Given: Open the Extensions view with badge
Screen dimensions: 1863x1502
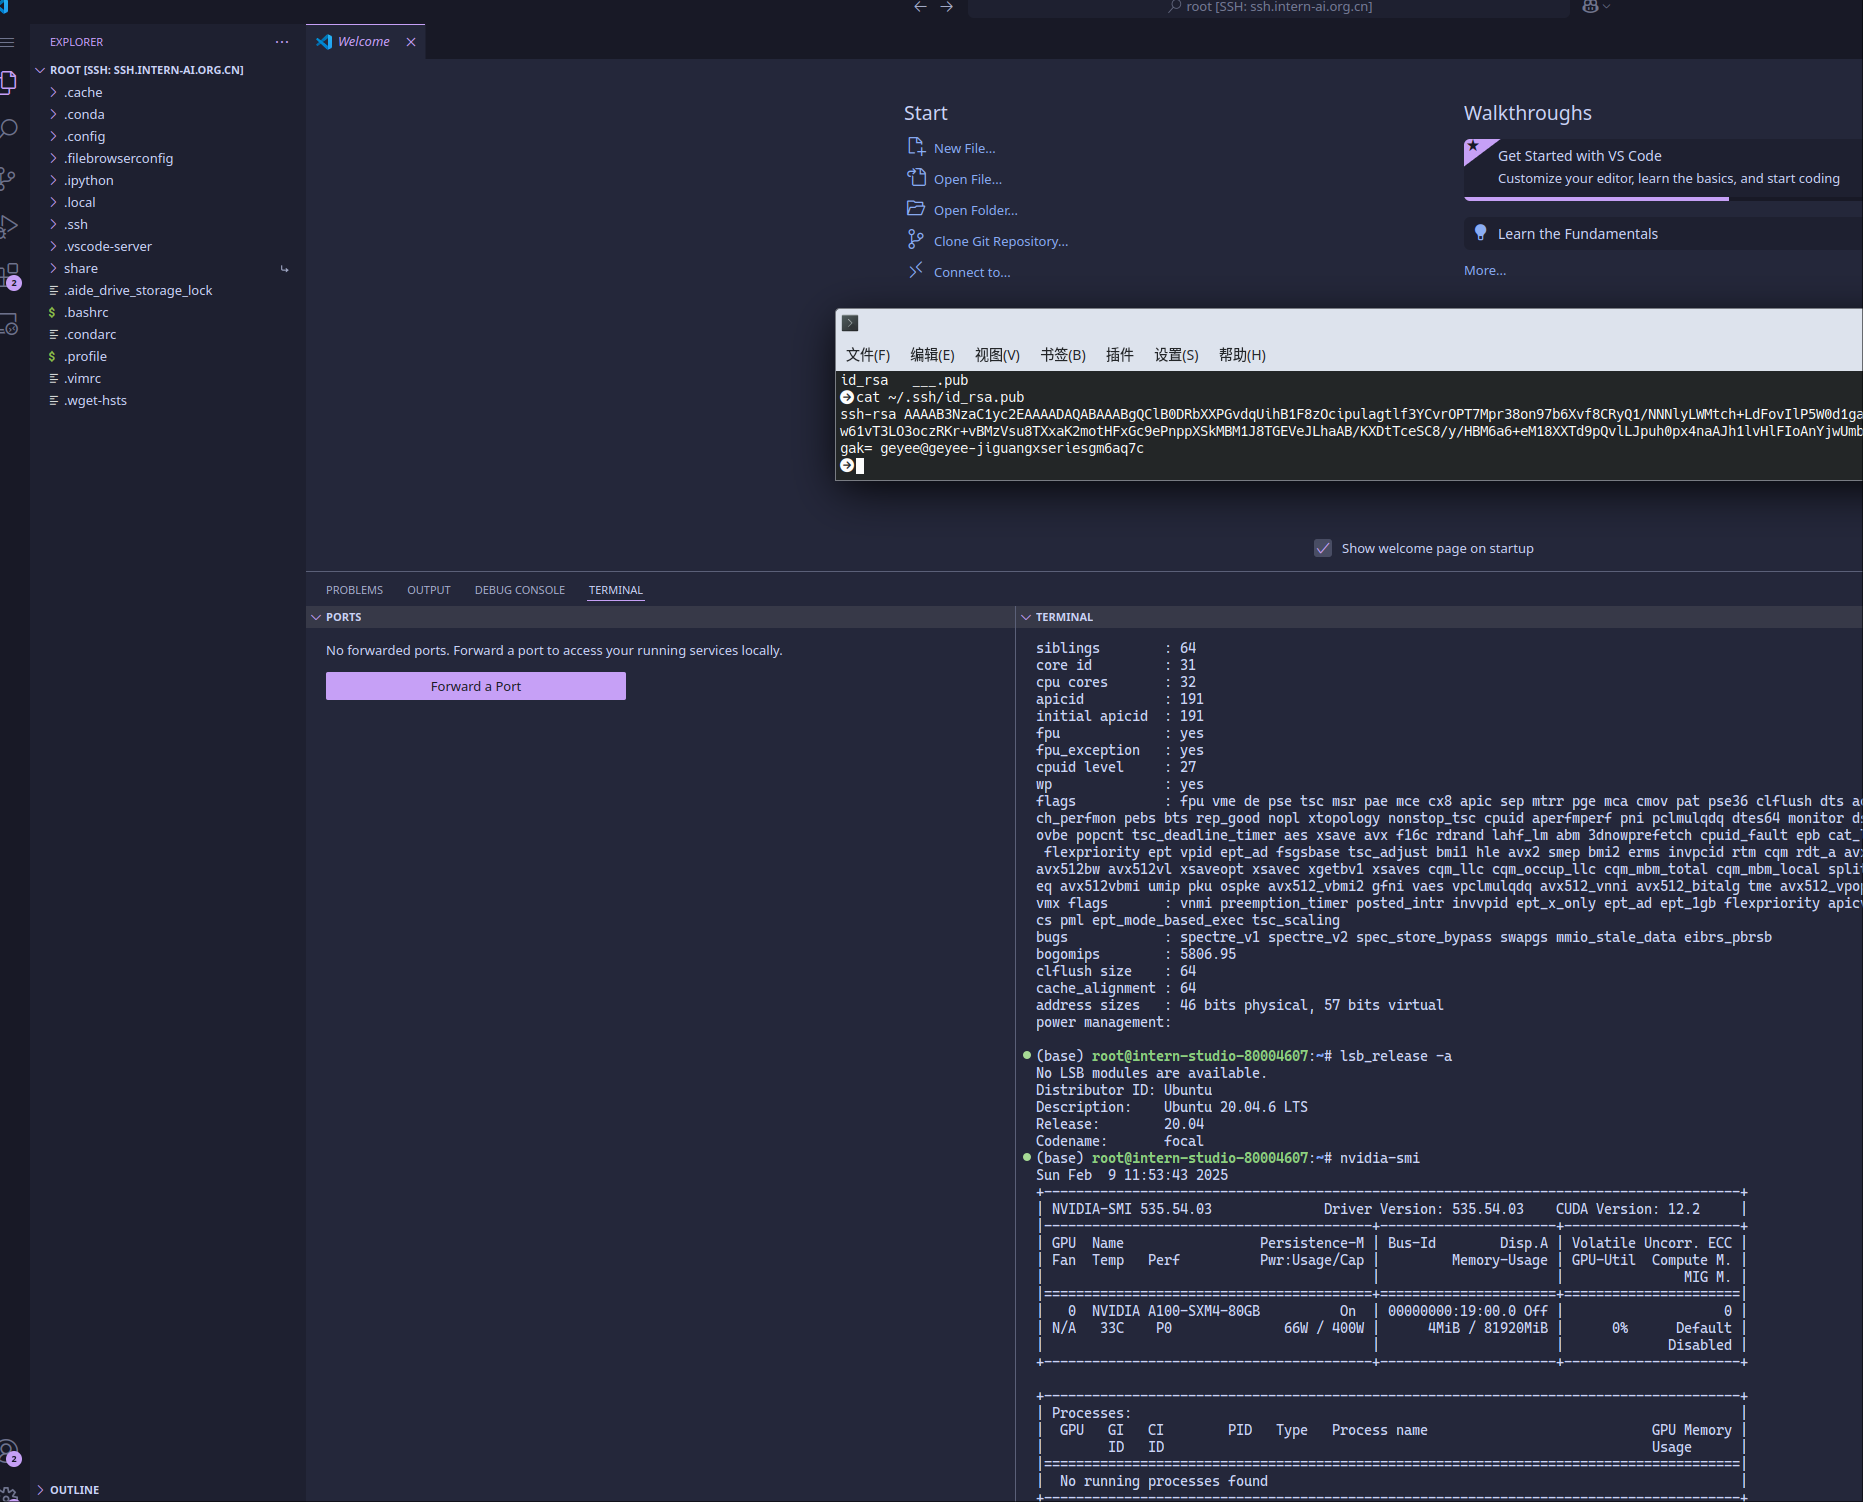Looking at the screenshot, I should (x=10, y=275).
